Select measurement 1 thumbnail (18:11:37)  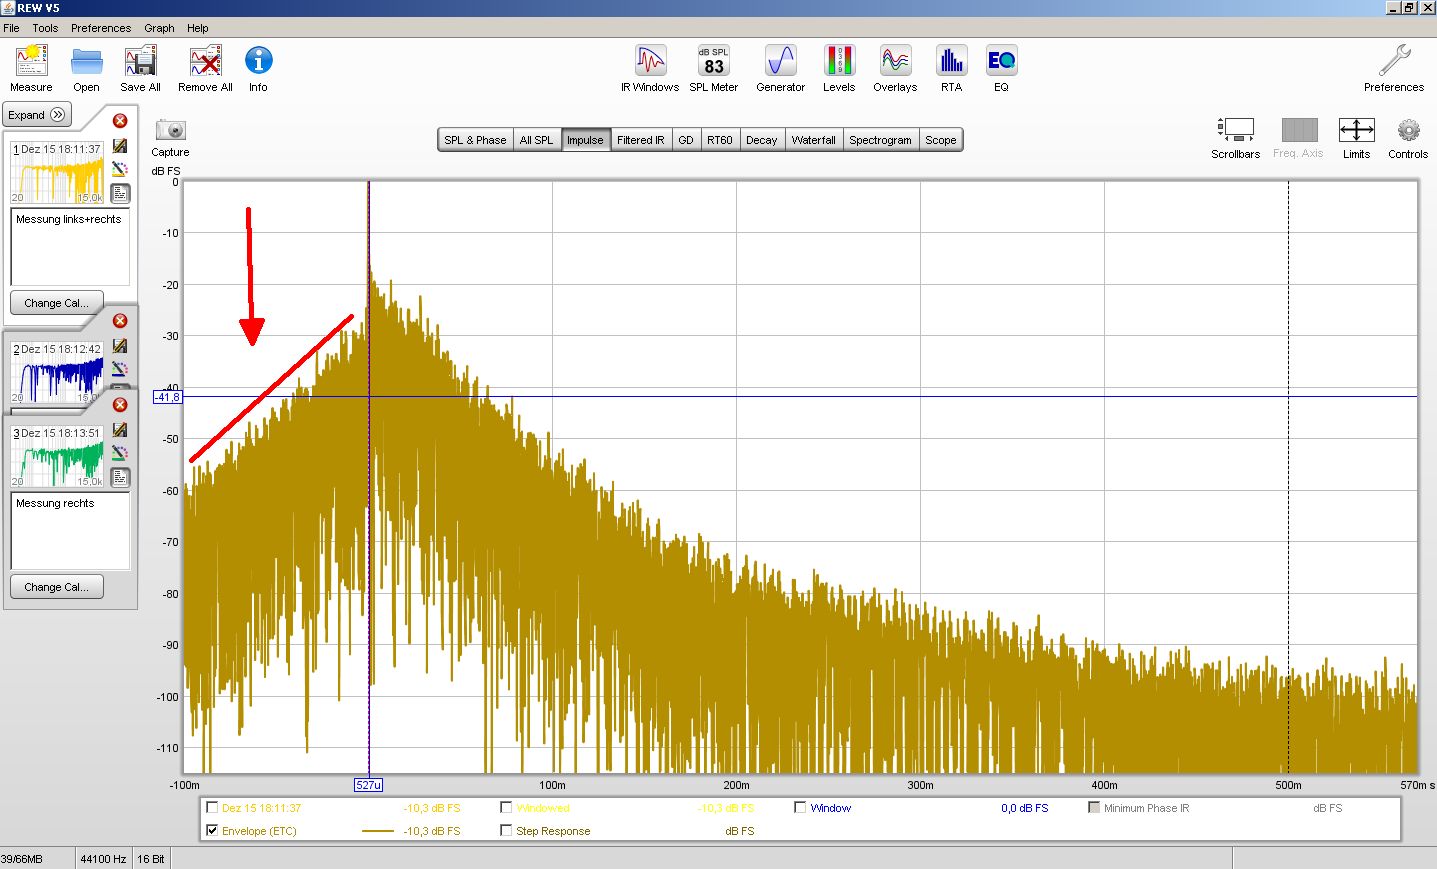57,172
